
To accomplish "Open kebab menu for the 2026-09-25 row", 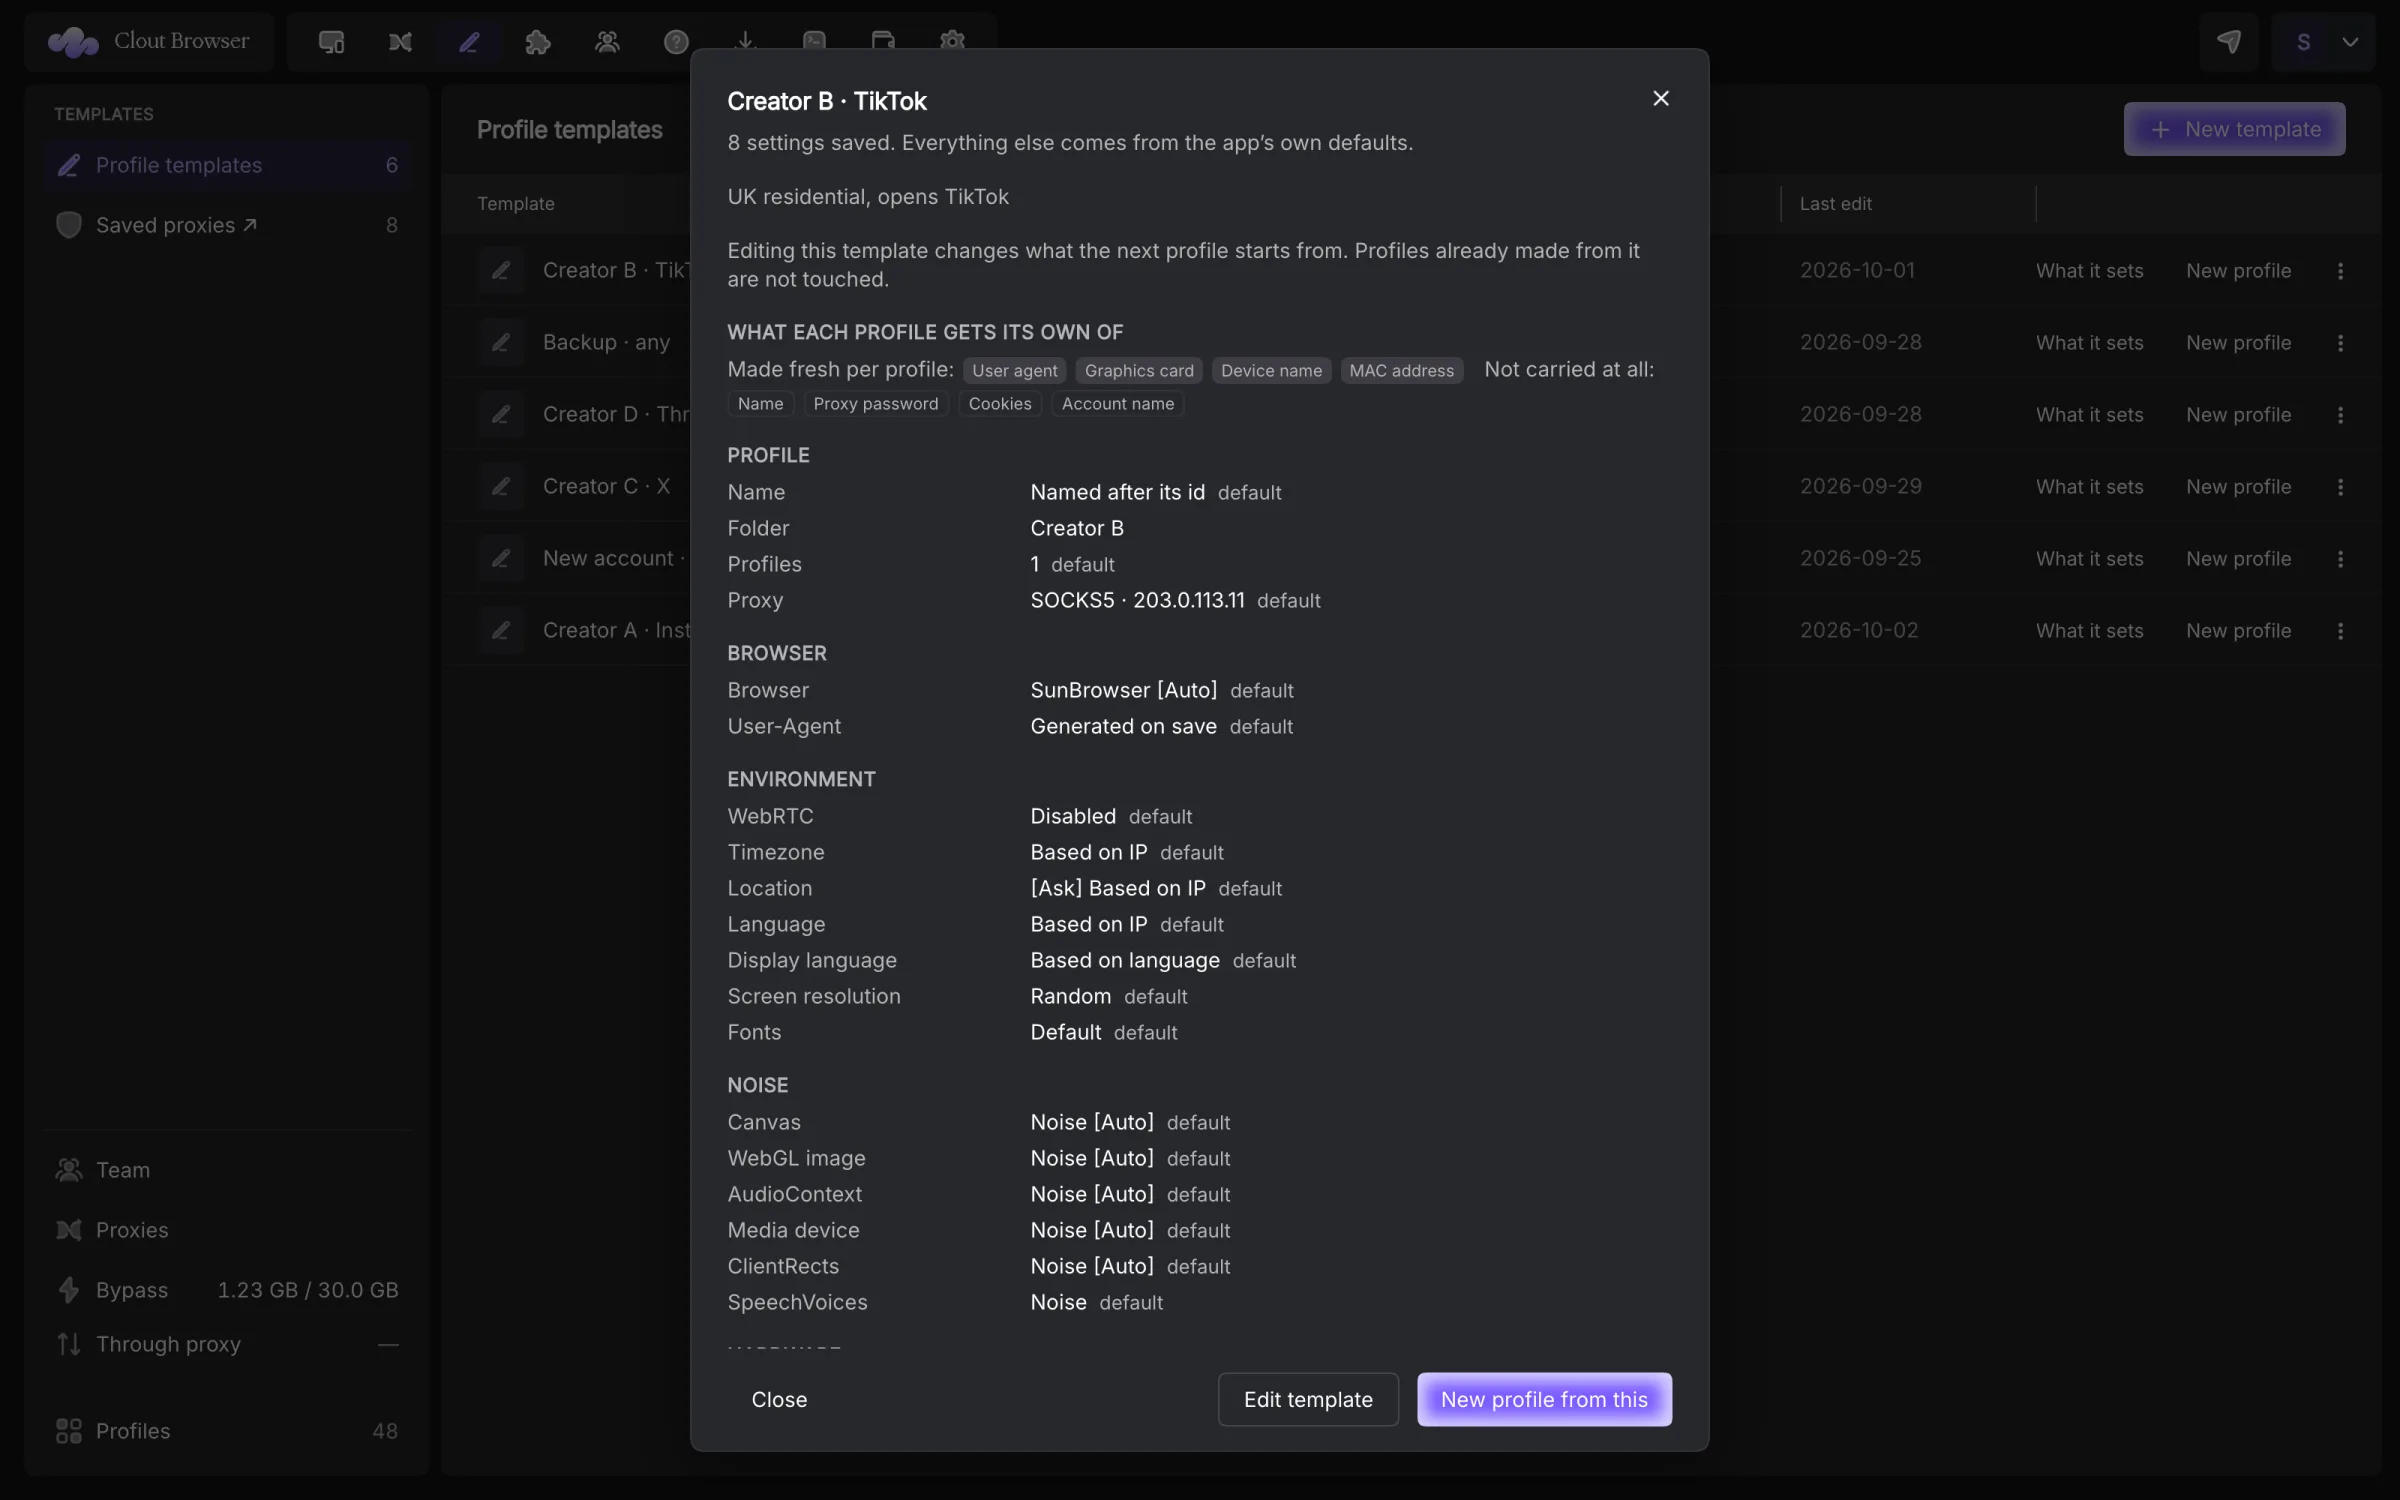I will [x=2340, y=559].
